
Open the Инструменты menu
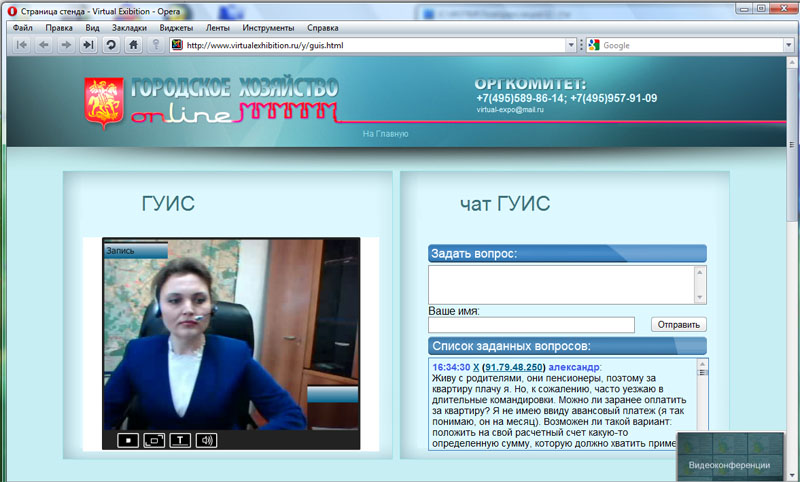[x=268, y=28]
